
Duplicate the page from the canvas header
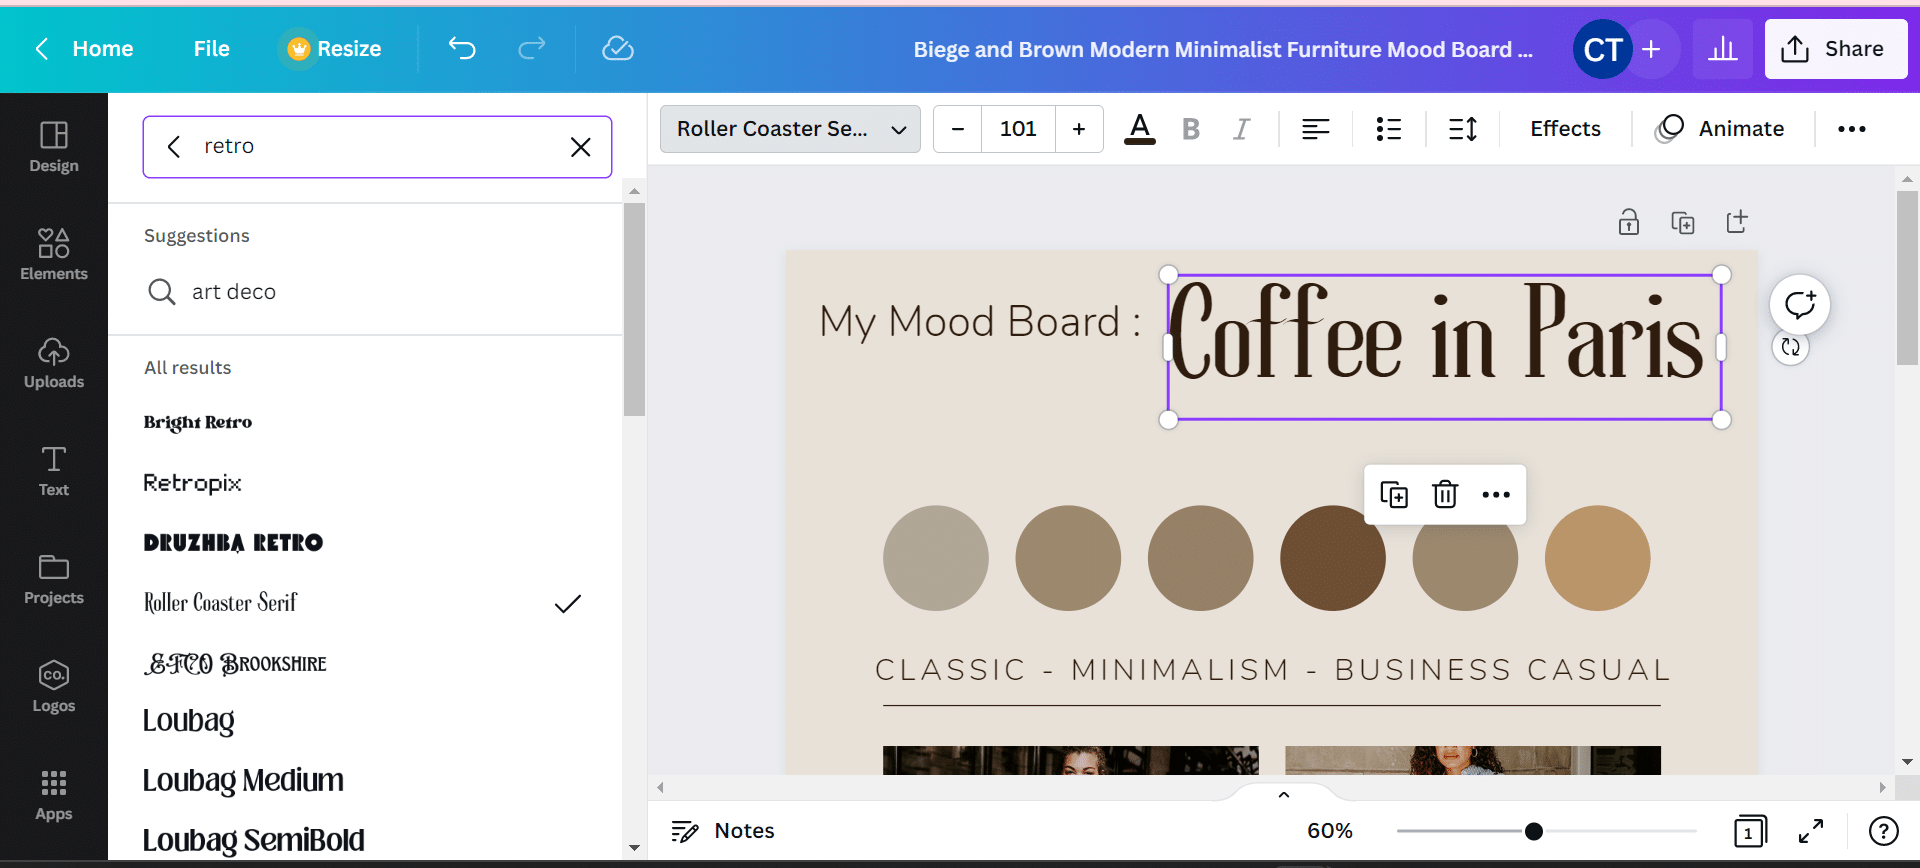pos(1683,222)
